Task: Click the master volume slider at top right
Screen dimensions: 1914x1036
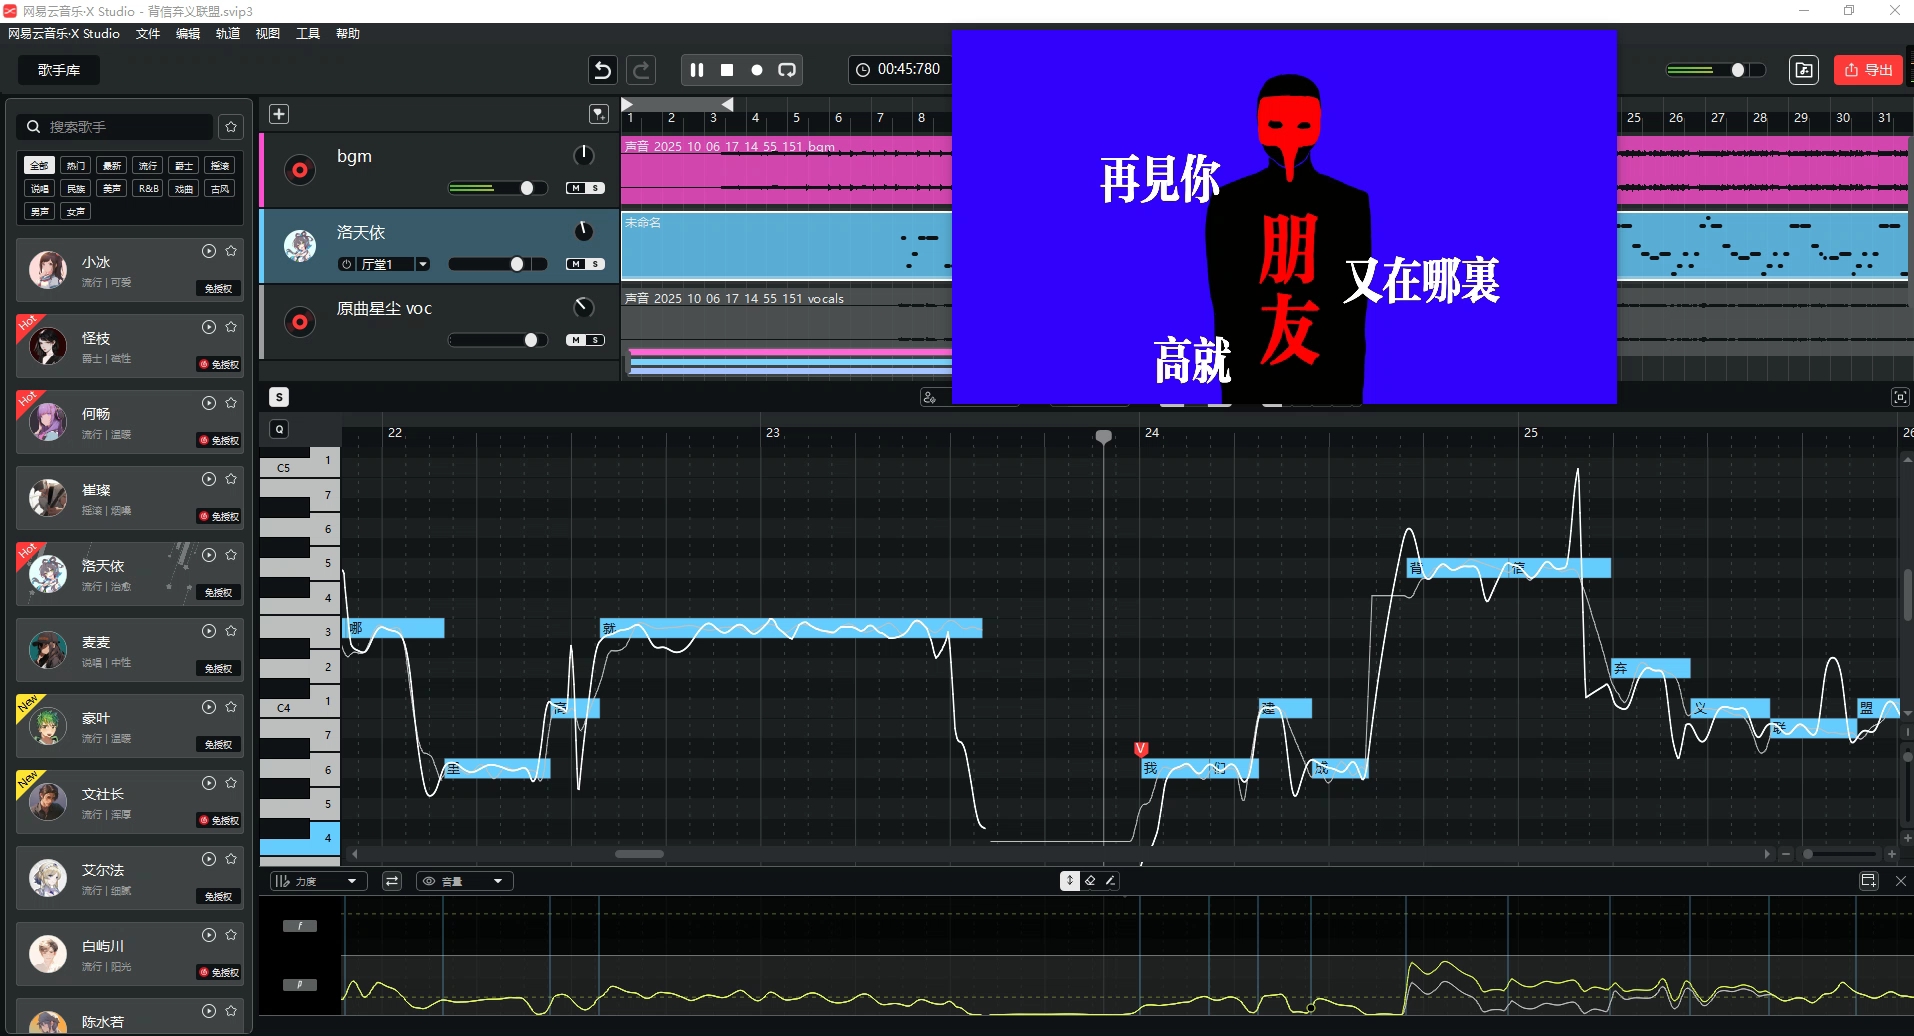Action: coord(1714,70)
